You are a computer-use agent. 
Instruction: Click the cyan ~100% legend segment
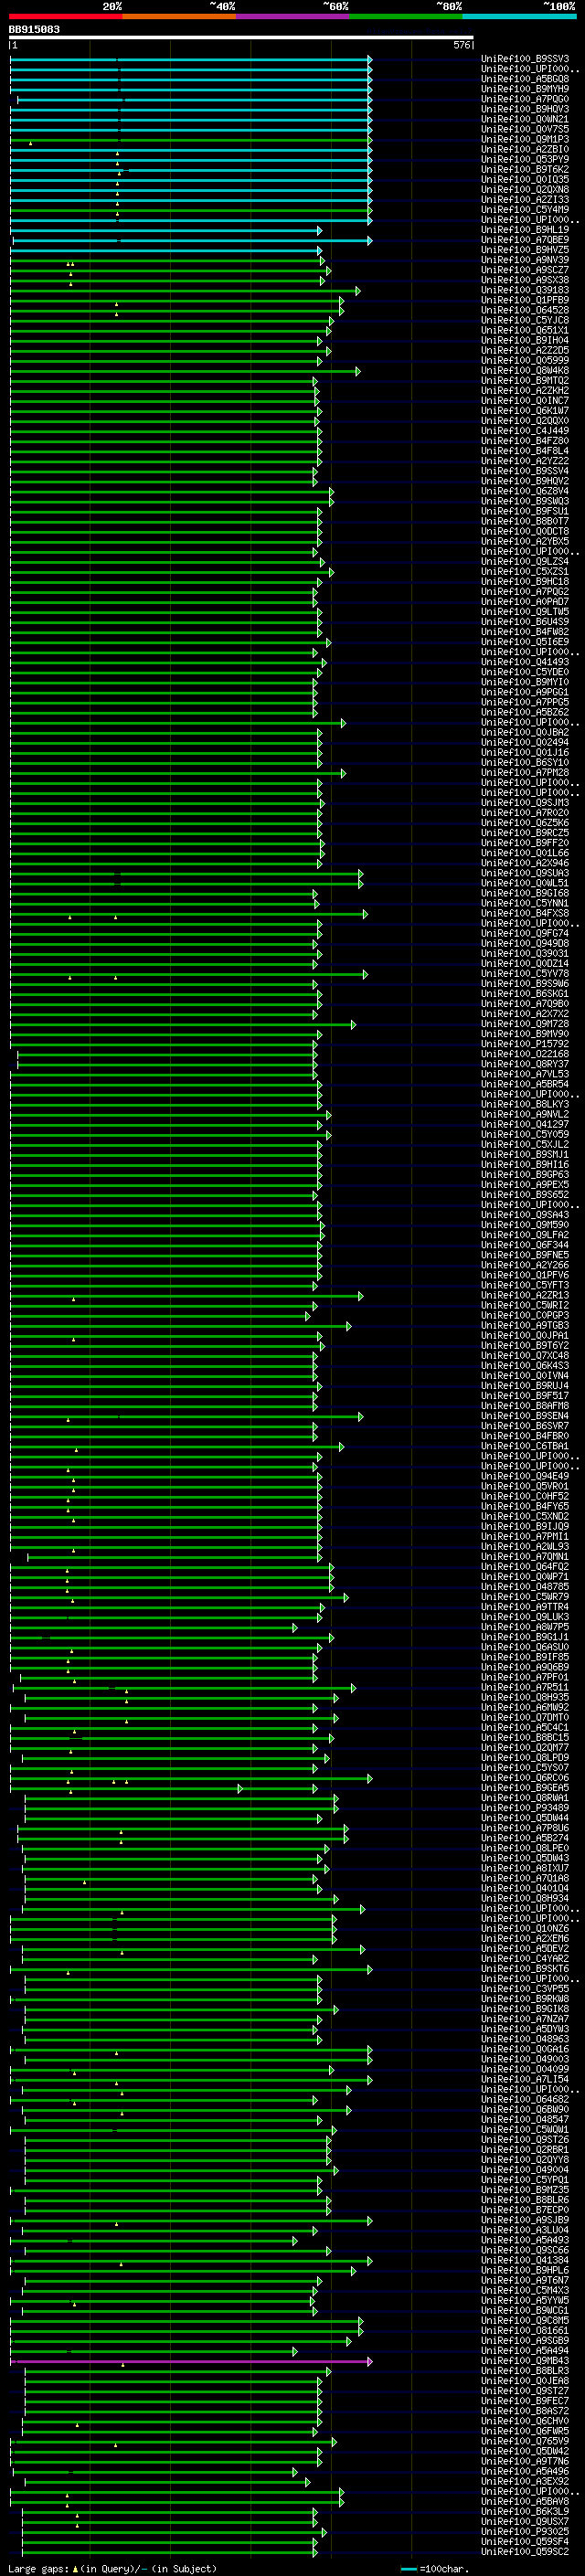point(519,16)
